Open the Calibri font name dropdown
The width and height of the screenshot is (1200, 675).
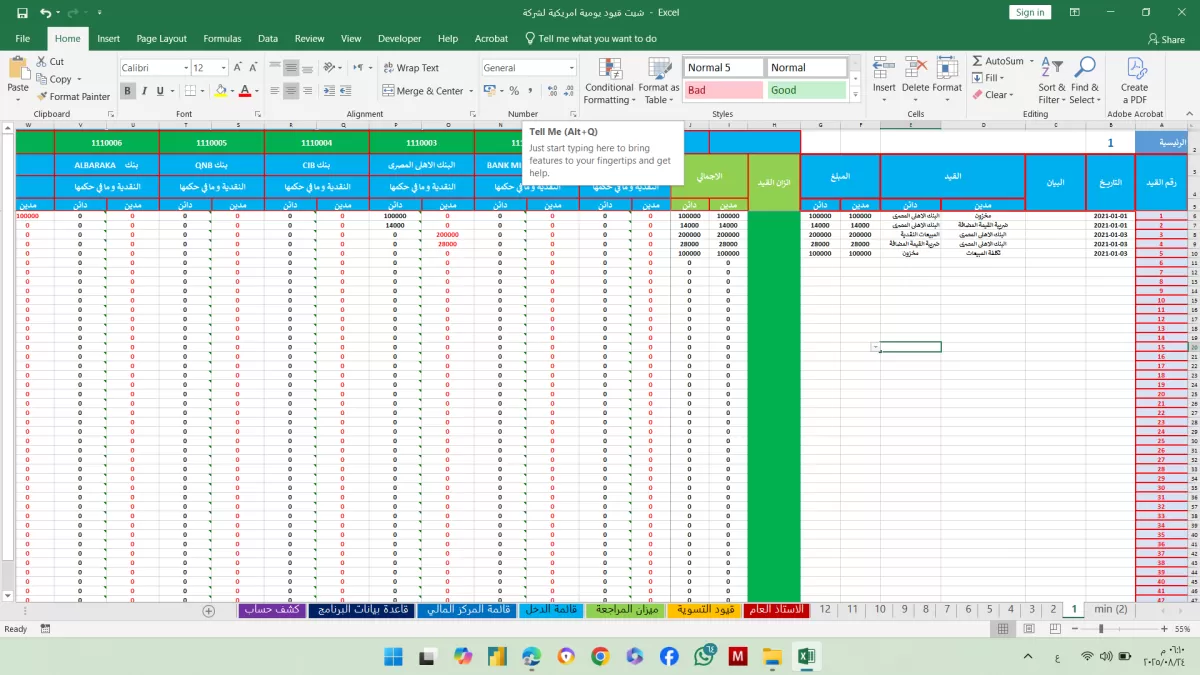pyautogui.click(x=186, y=68)
